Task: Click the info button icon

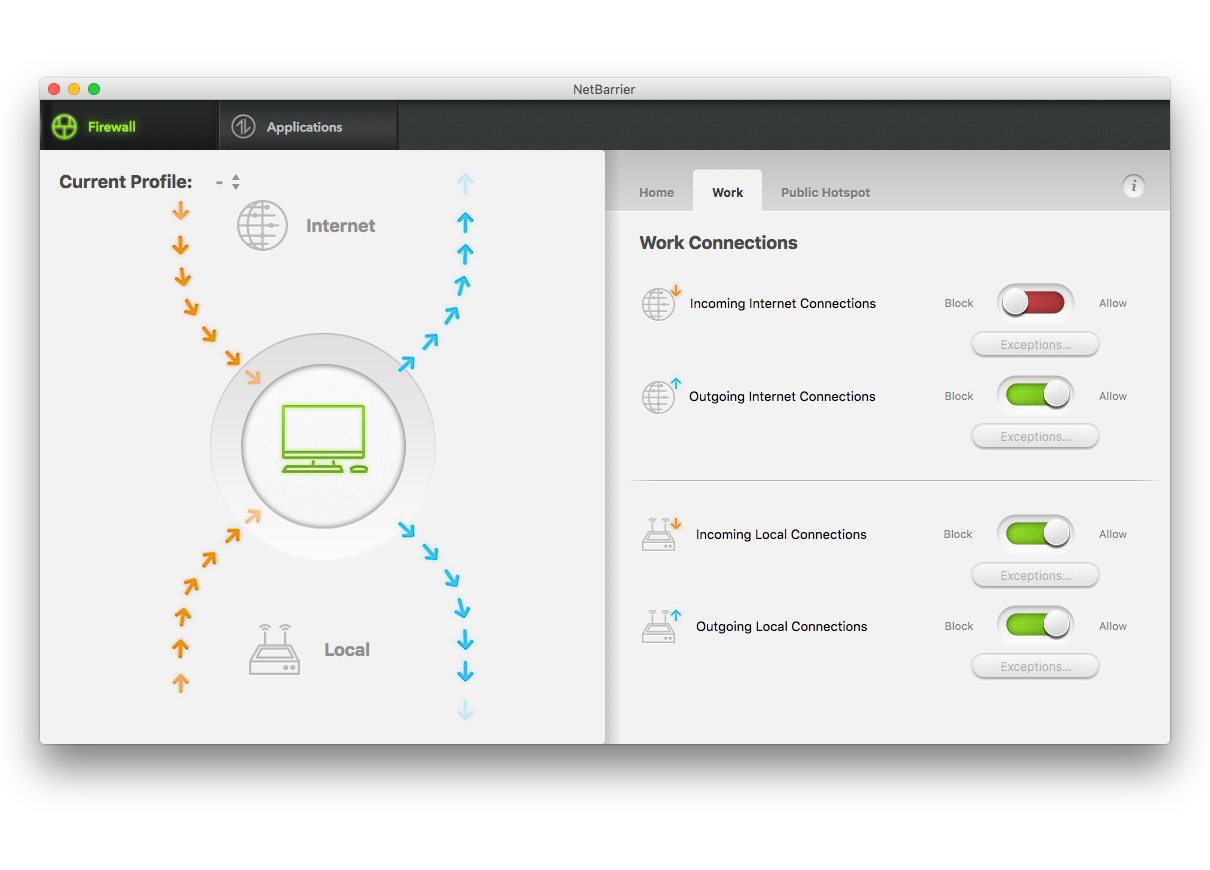Action: [x=1132, y=186]
